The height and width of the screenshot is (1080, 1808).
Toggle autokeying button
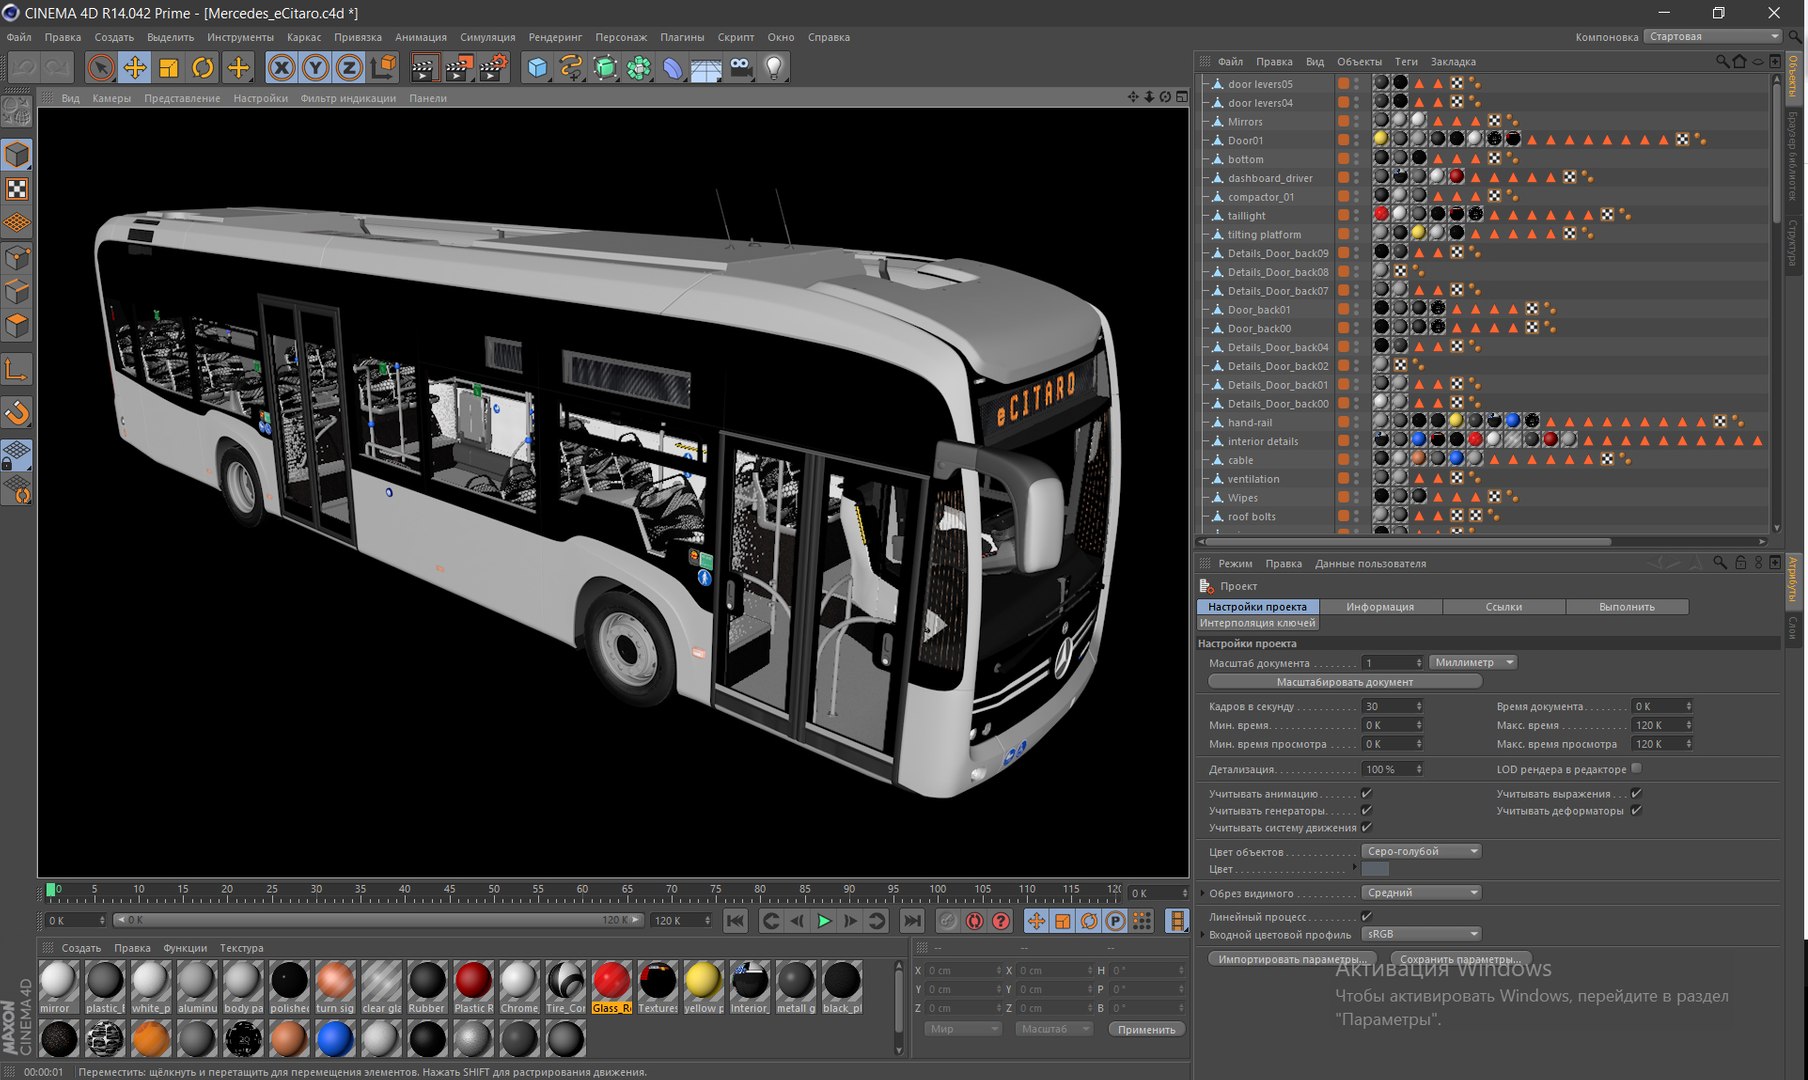click(x=974, y=921)
